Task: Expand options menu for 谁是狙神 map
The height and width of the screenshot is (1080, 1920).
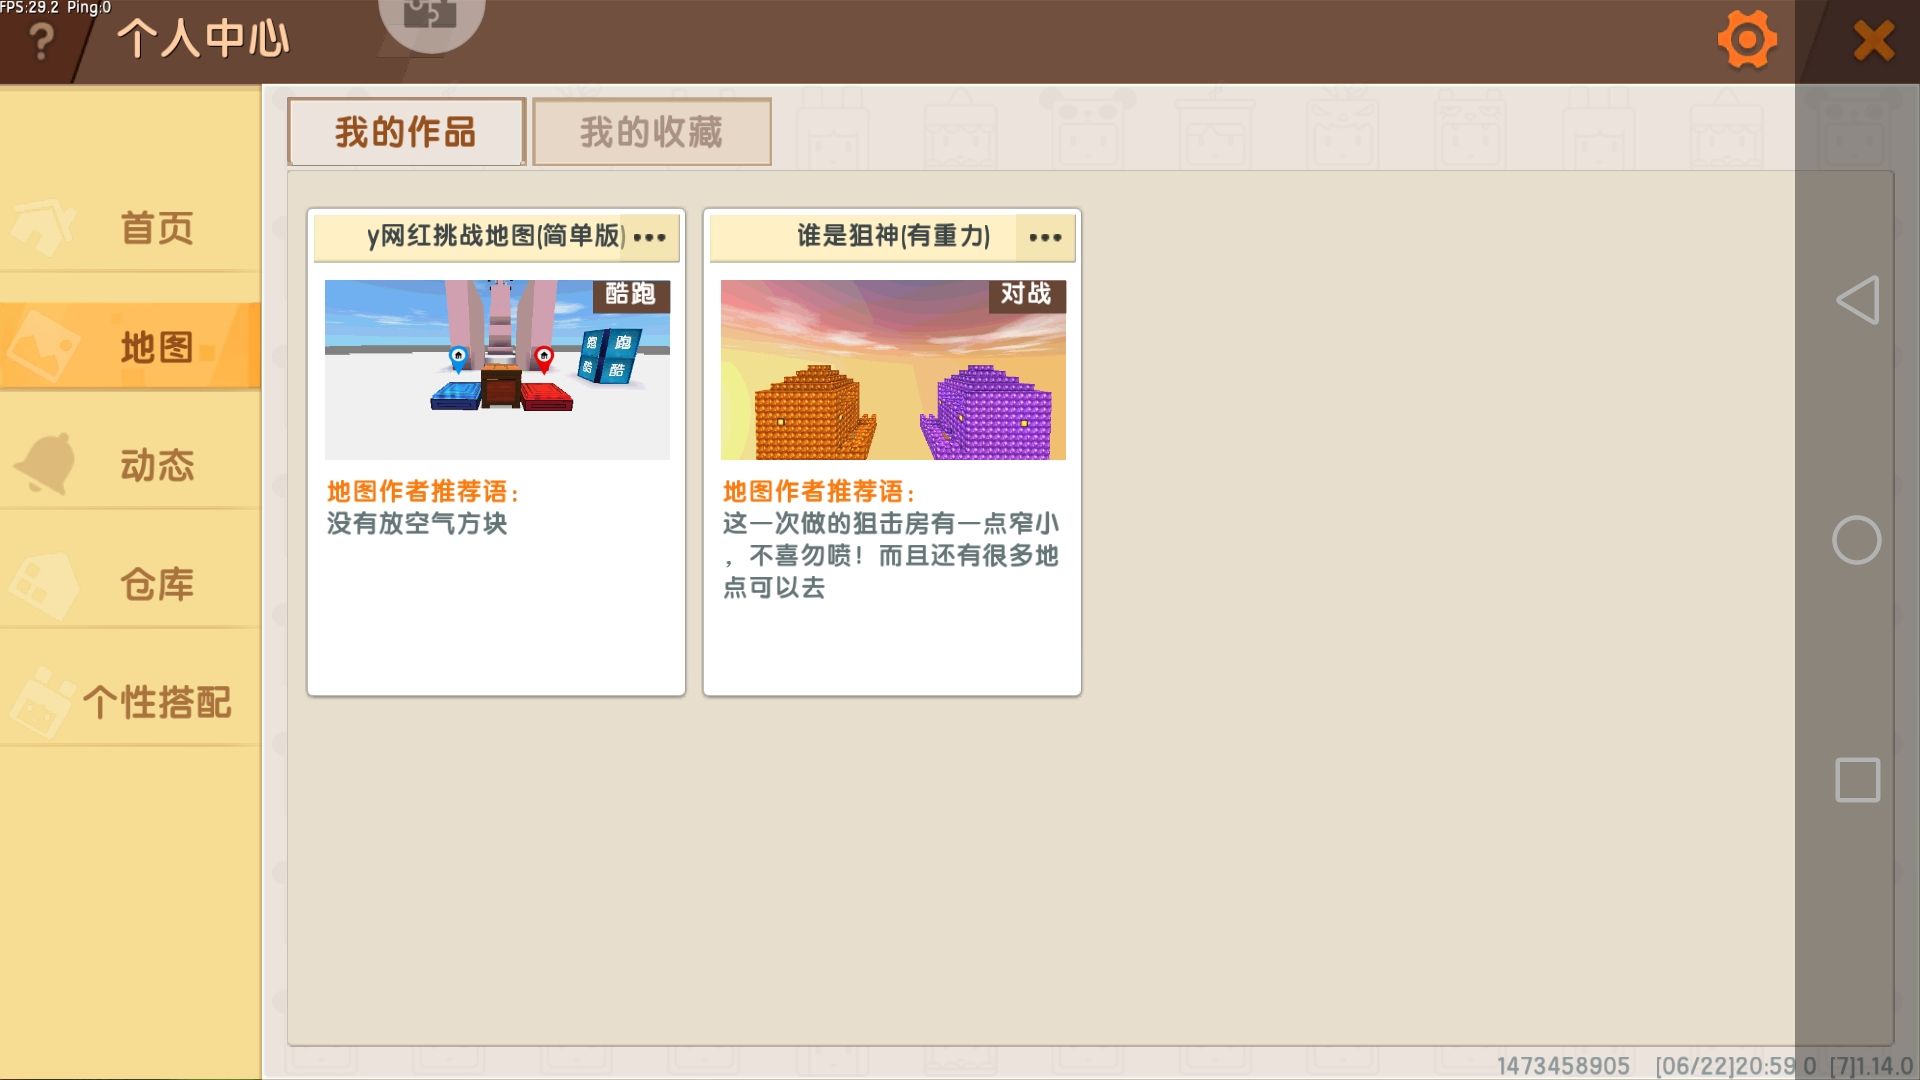Action: (x=1045, y=237)
